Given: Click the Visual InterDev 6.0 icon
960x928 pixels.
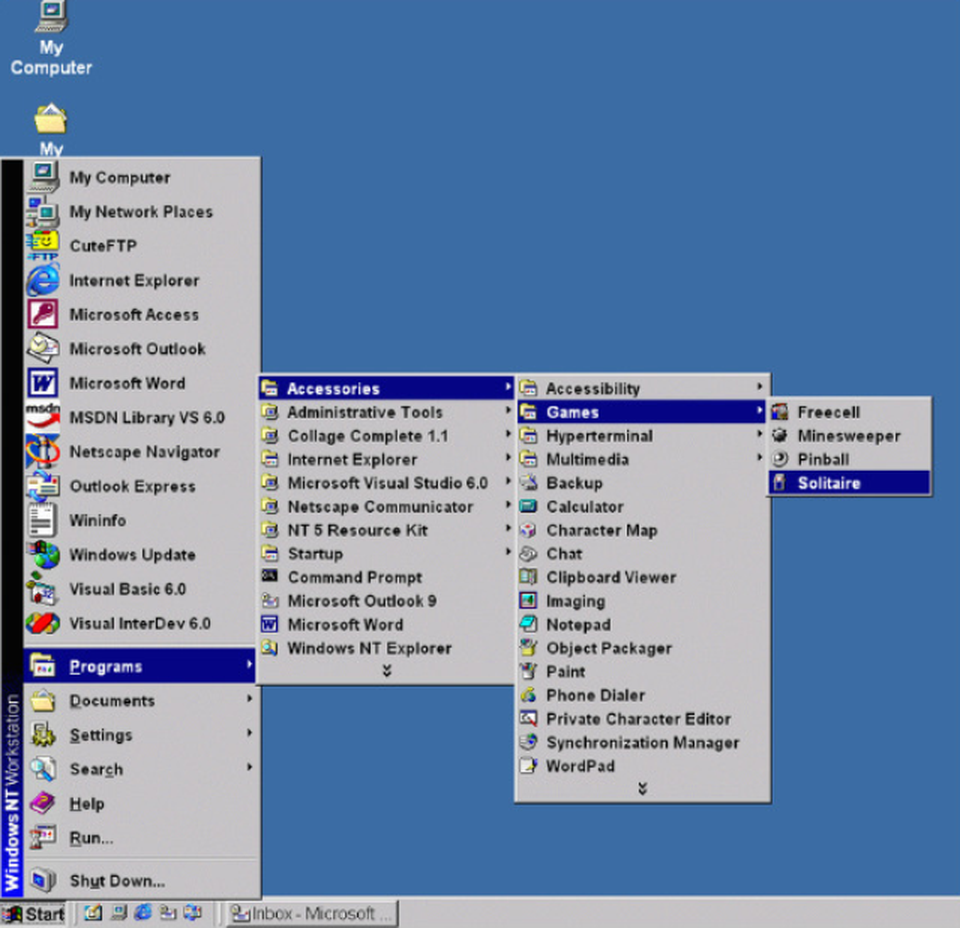Looking at the screenshot, I should (x=42, y=623).
